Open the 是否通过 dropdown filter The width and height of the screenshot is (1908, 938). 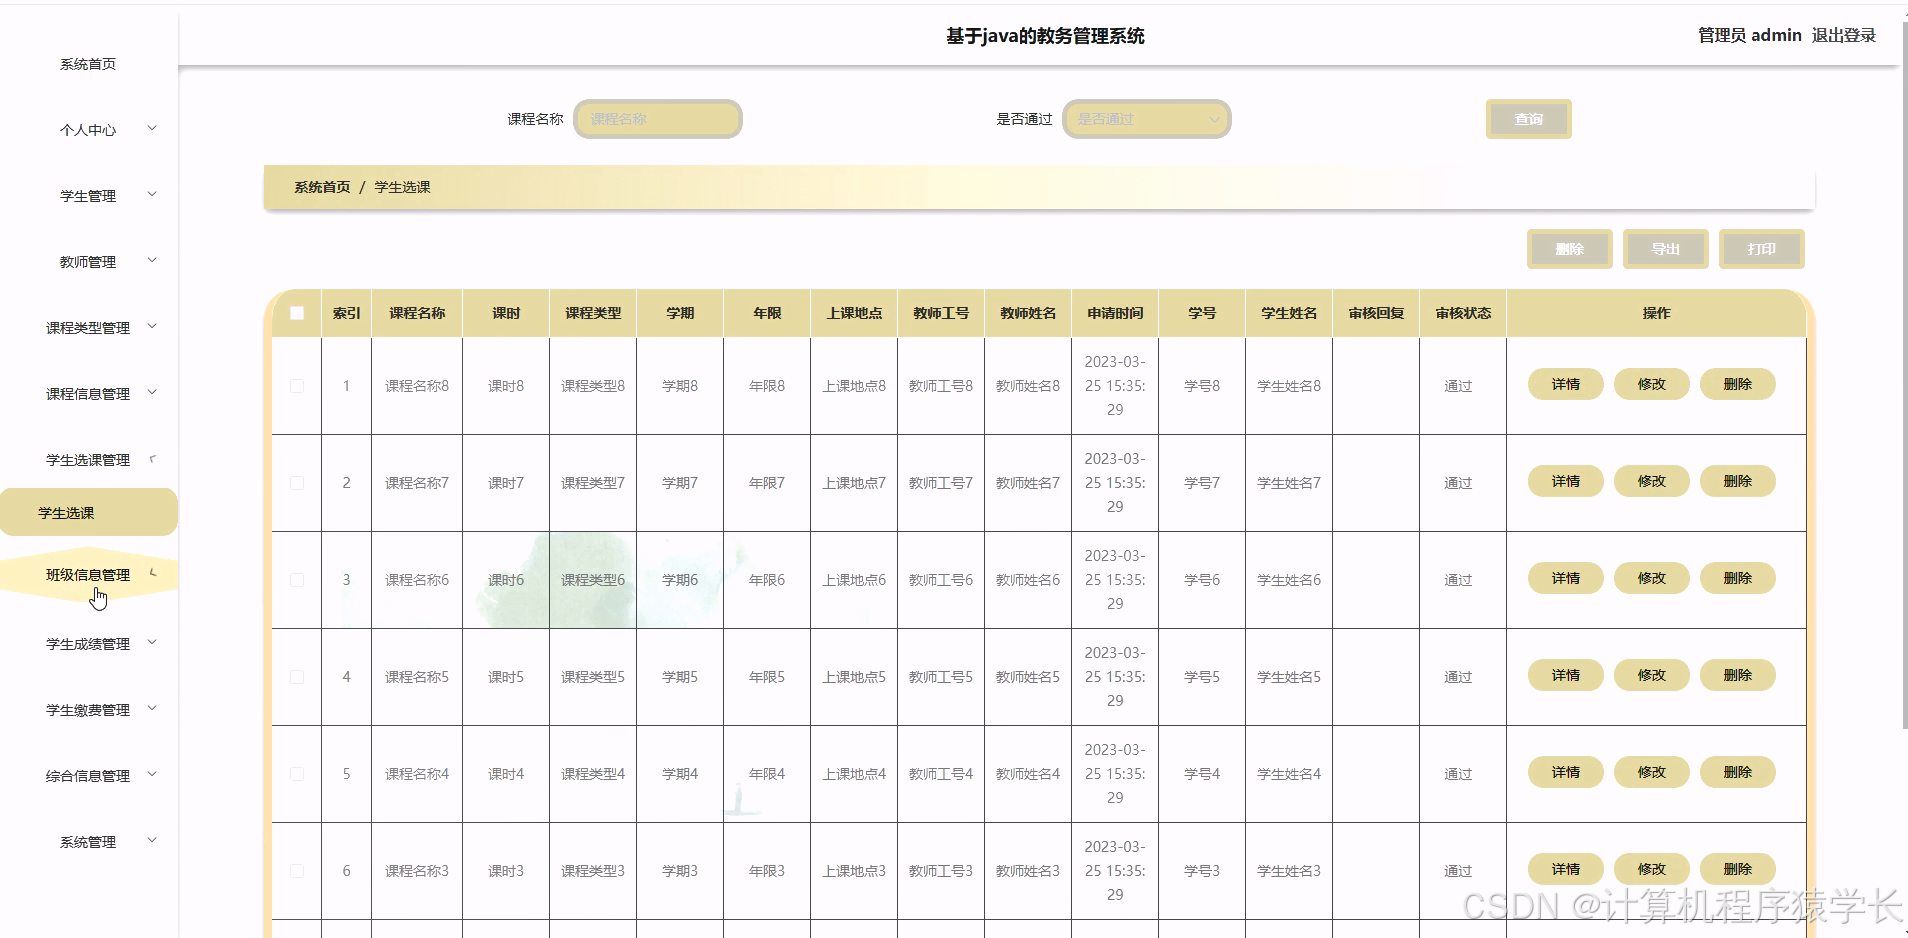coord(1146,118)
